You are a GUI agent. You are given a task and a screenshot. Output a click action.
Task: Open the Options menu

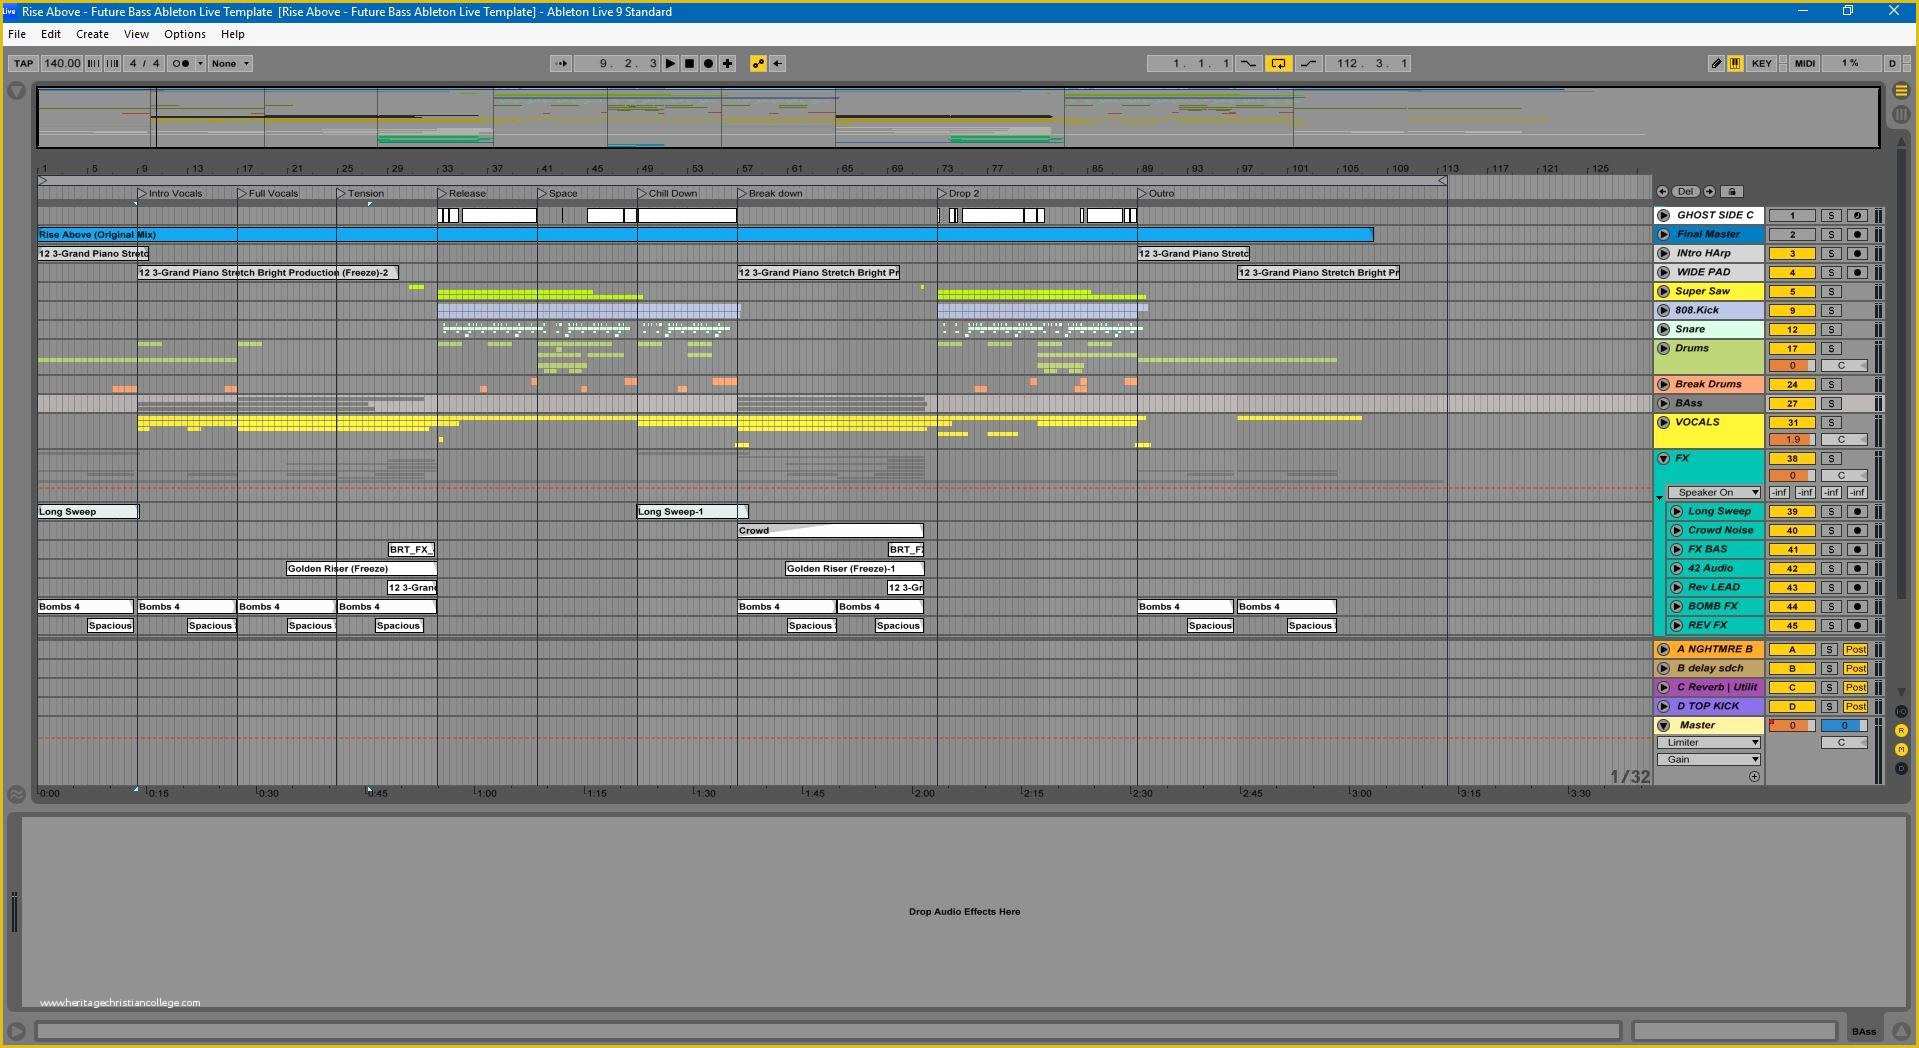point(185,34)
